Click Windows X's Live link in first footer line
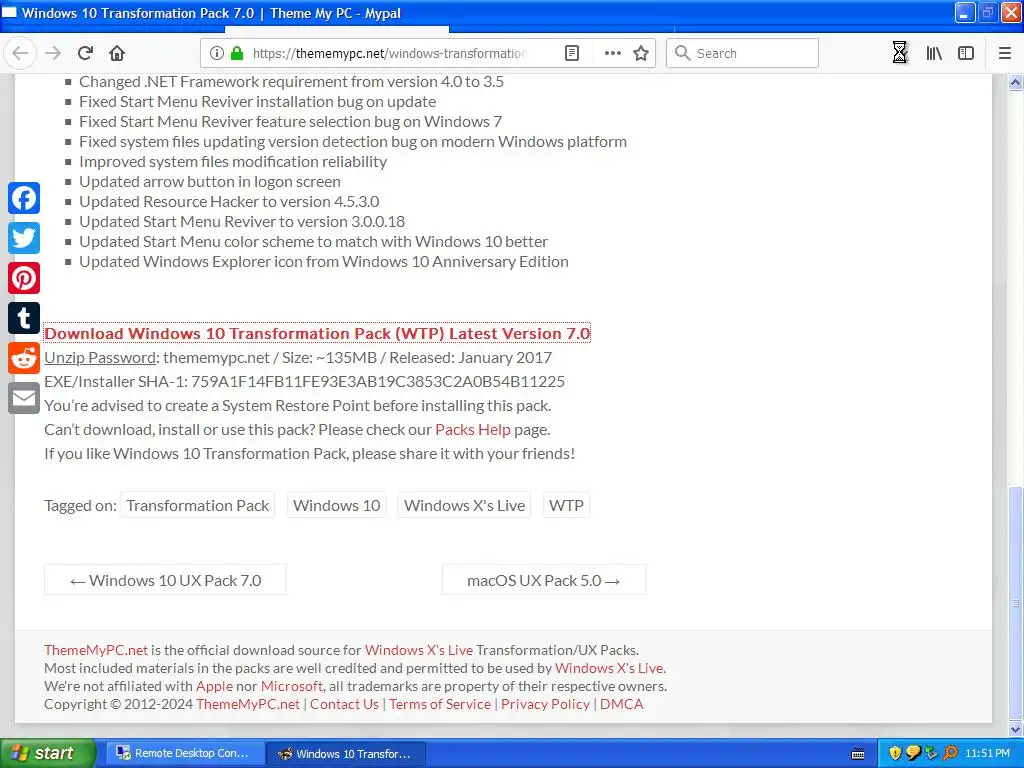The width and height of the screenshot is (1024, 768). click(419, 650)
